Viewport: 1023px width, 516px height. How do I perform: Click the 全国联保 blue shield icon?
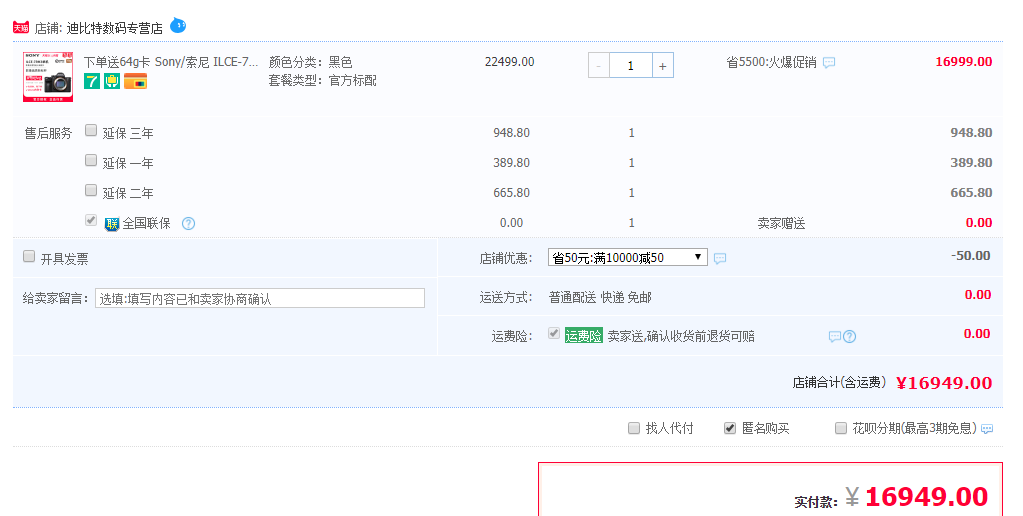click(112, 224)
